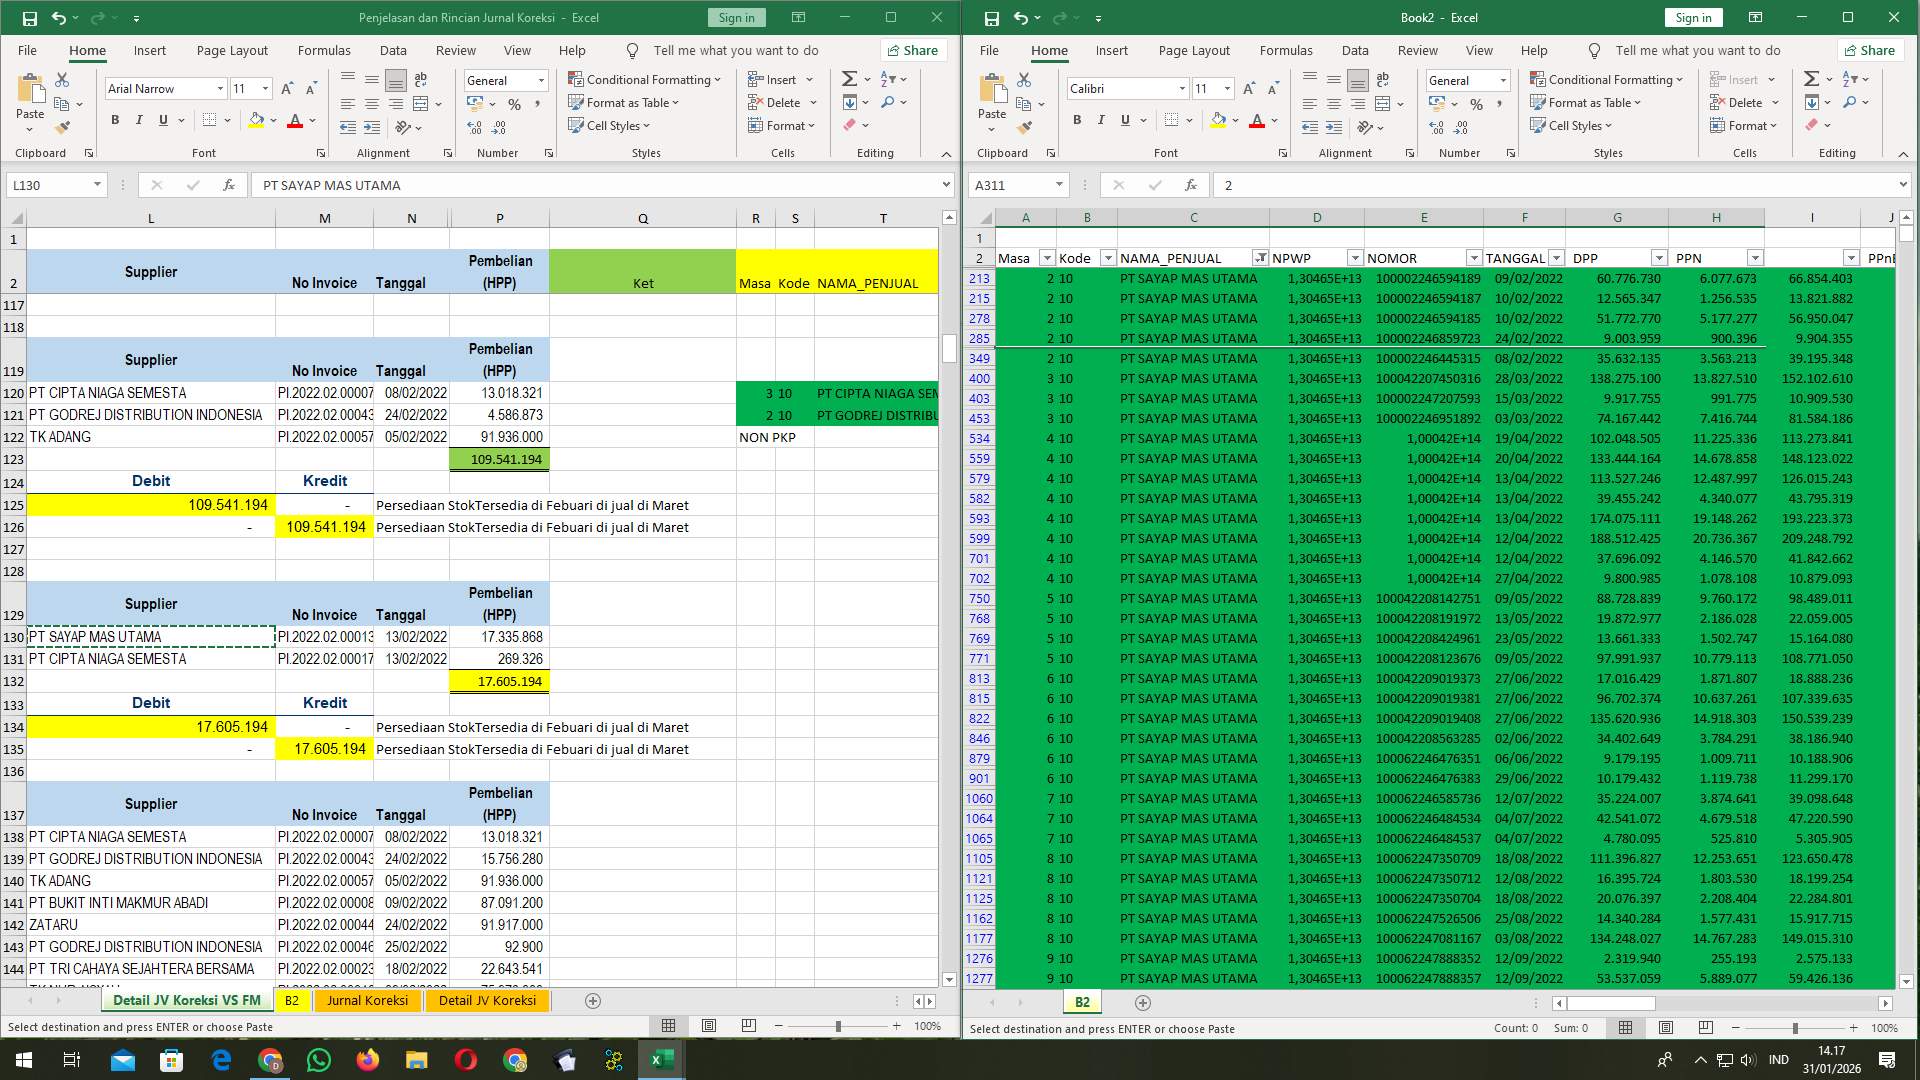This screenshot has width=1920, height=1080.
Task: Click the Format Painter icon in Book2
Action: pyautogui.click(x=1024, y=128)
